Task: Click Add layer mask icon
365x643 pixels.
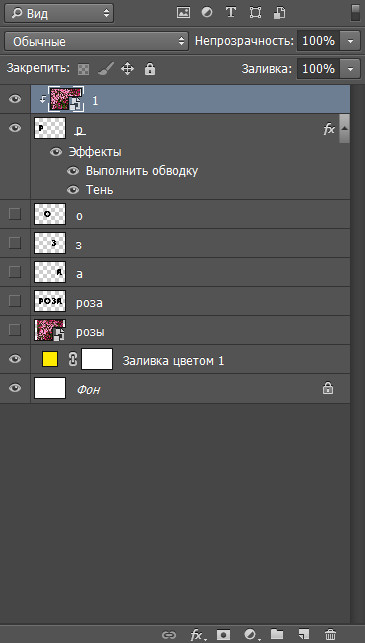Action: pyautogui.click(x=224, y=635)
